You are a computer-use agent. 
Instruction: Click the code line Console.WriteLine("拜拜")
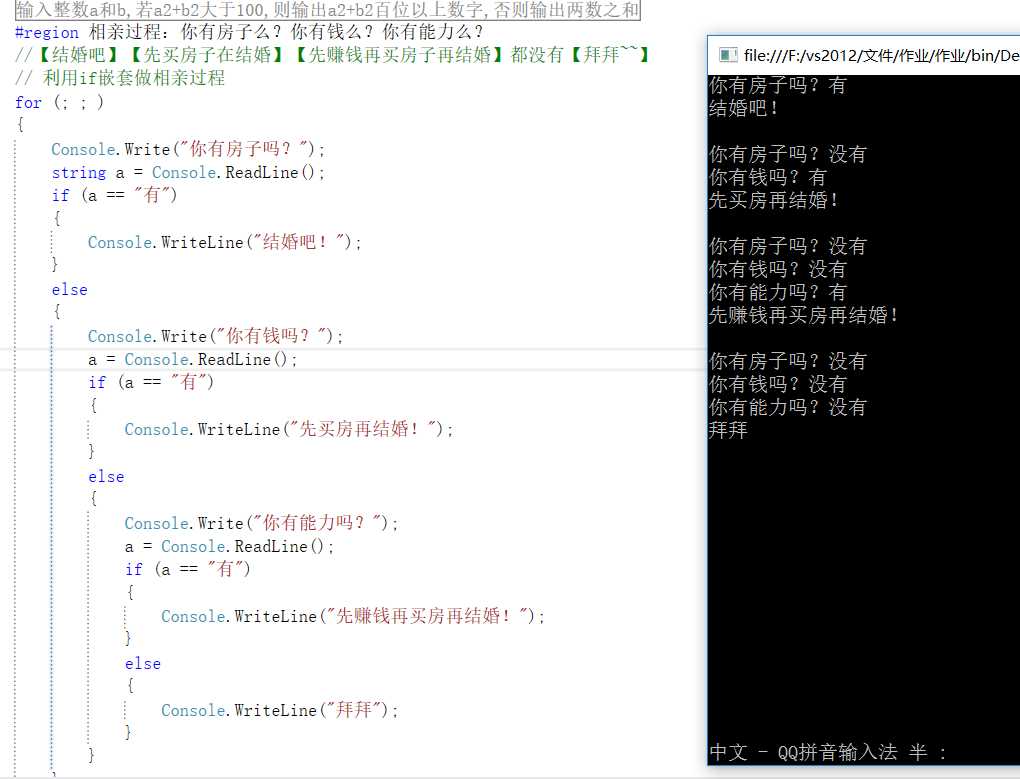279,709
